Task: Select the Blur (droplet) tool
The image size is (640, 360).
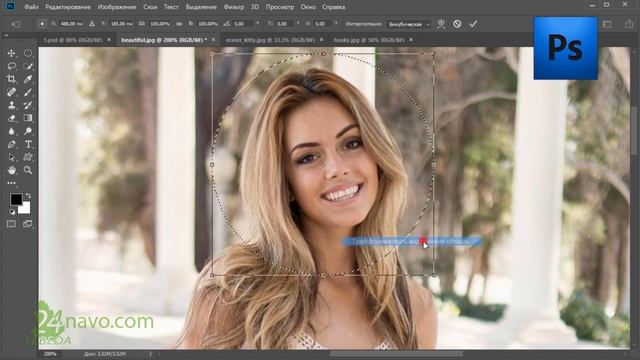Action: coord(11,131)
